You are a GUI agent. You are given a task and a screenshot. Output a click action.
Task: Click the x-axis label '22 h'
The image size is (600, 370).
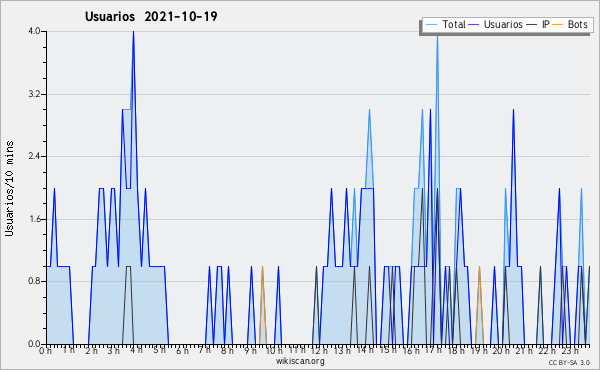[x=546, y=351]
